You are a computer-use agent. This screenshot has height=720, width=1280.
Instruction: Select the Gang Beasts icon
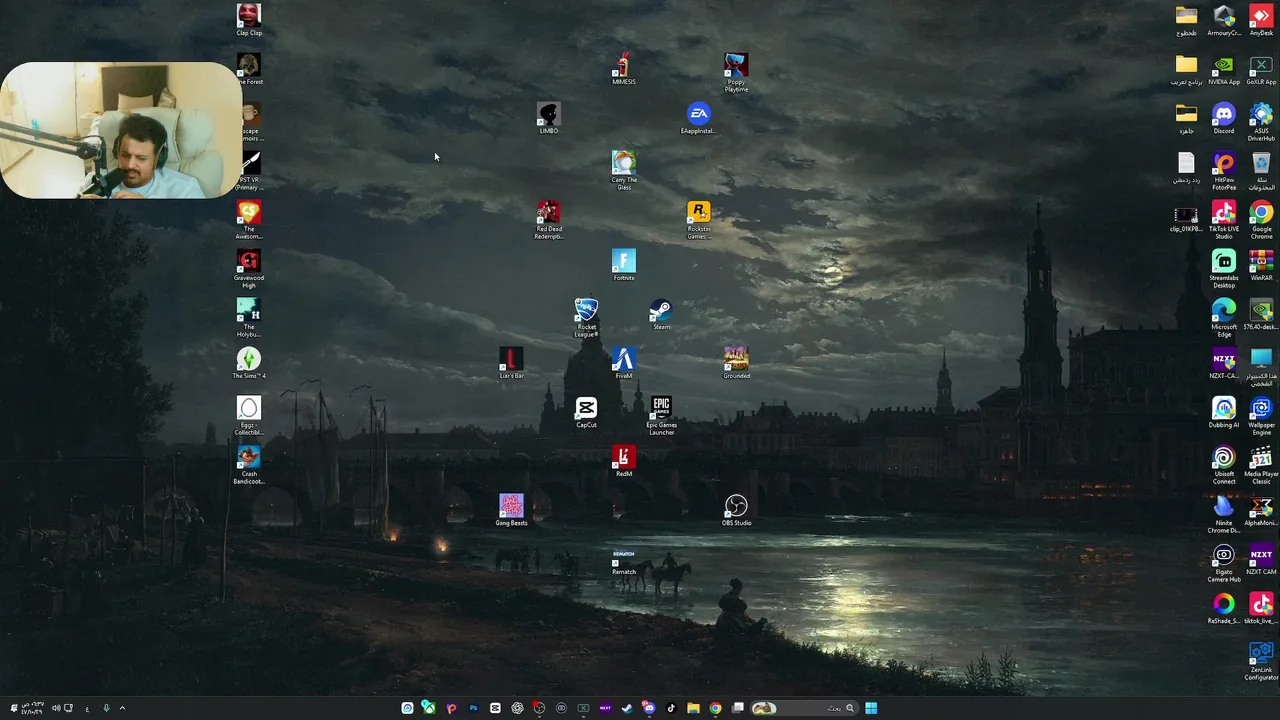[511, 509]
